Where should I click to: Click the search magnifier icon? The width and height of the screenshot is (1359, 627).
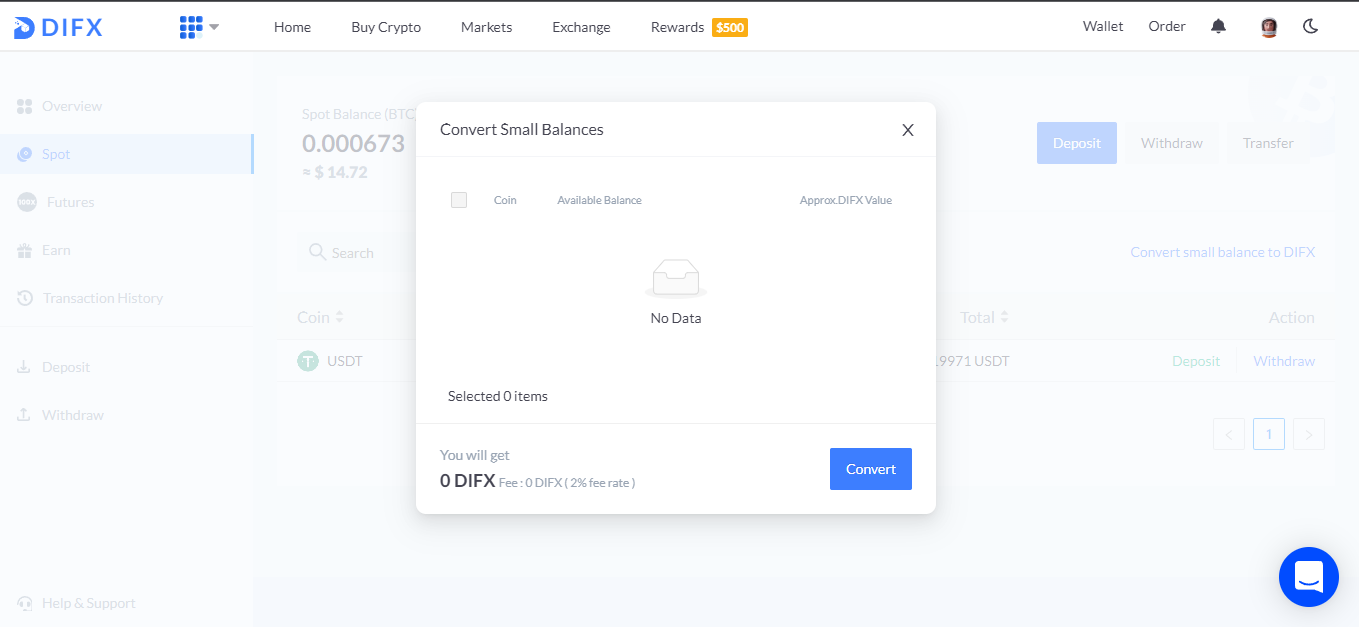point(318,252)
